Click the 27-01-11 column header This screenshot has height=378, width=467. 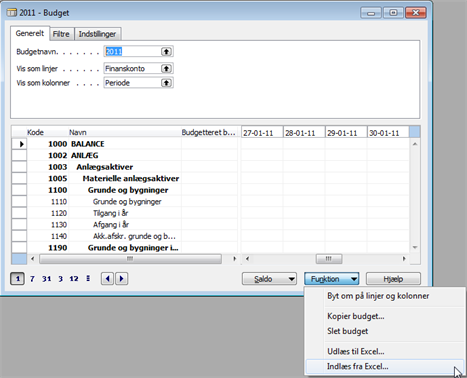coord(262,132)
